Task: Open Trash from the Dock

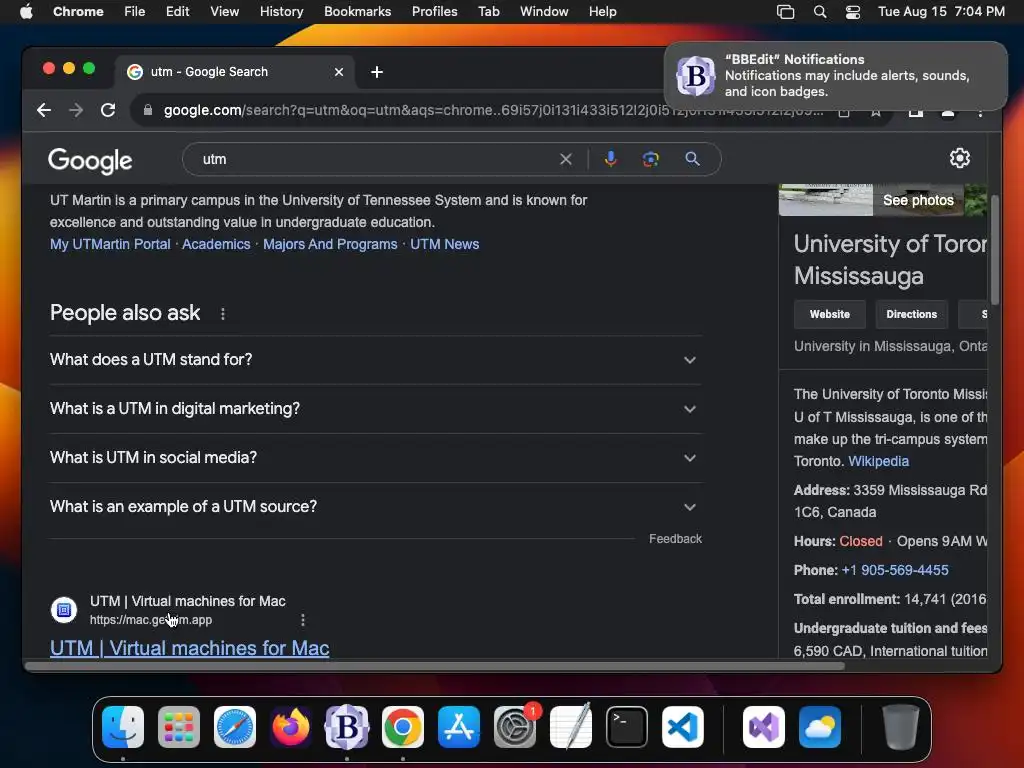Action: [901, 727]
